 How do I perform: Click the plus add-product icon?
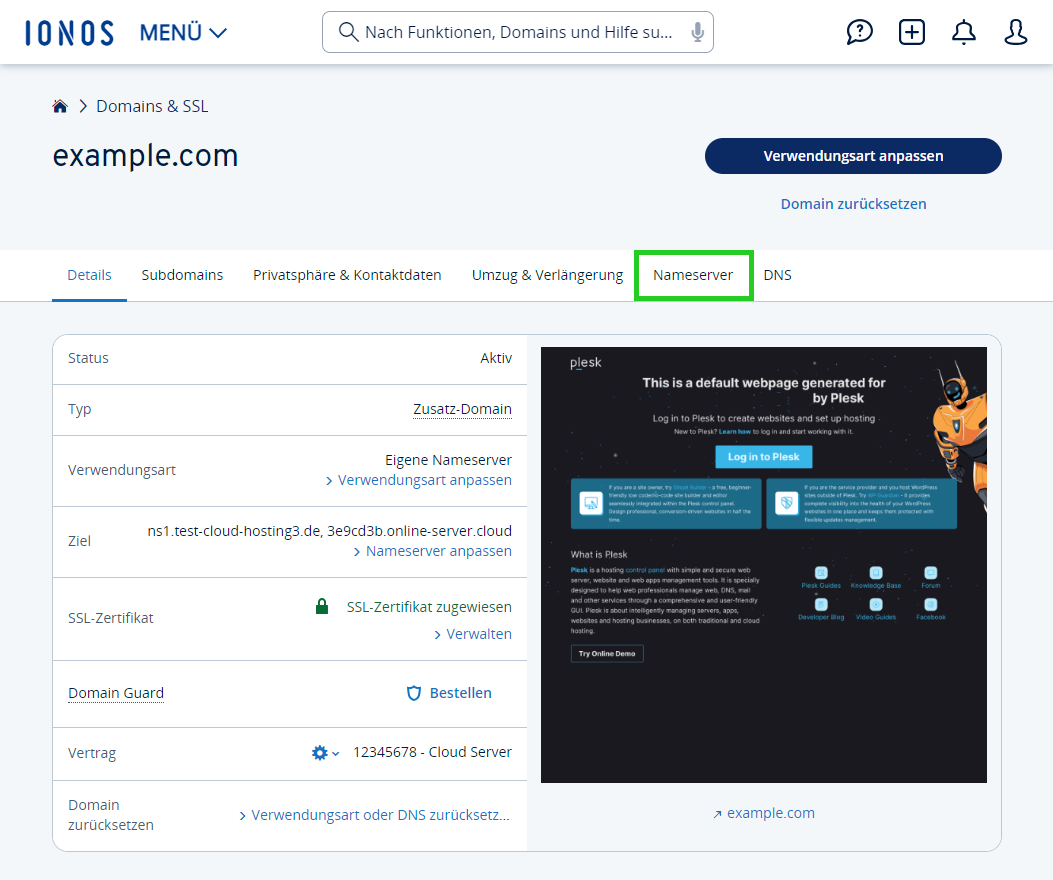[911, 32]
